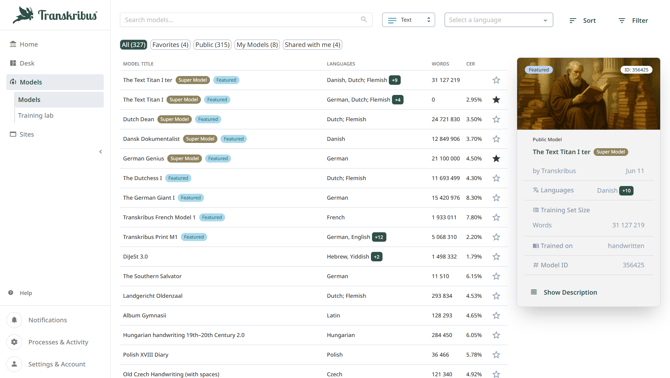Switch to the My Models (8) tab
Screen dimensions: 670x378
pyautogui.click(x=257, y=45)
